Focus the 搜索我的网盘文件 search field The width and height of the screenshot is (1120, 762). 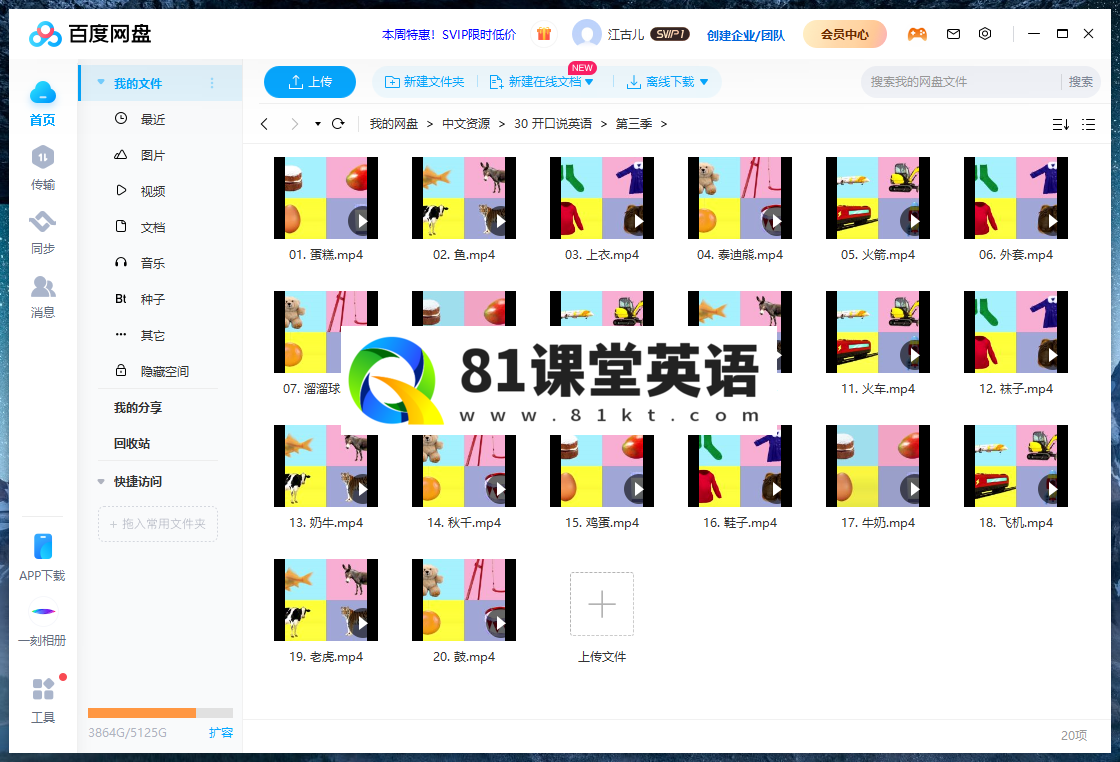point(961,82)
